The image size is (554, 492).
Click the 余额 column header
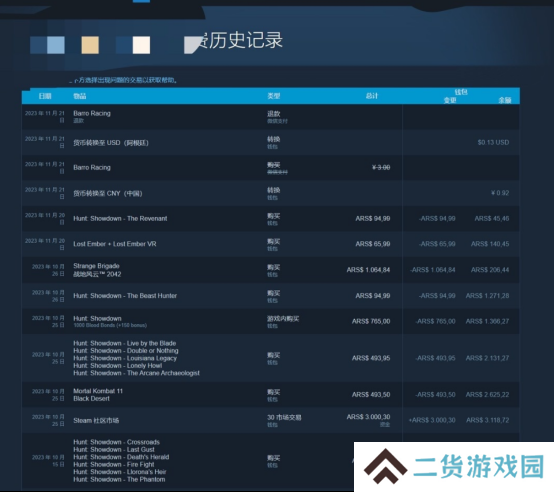coord(505,100)
